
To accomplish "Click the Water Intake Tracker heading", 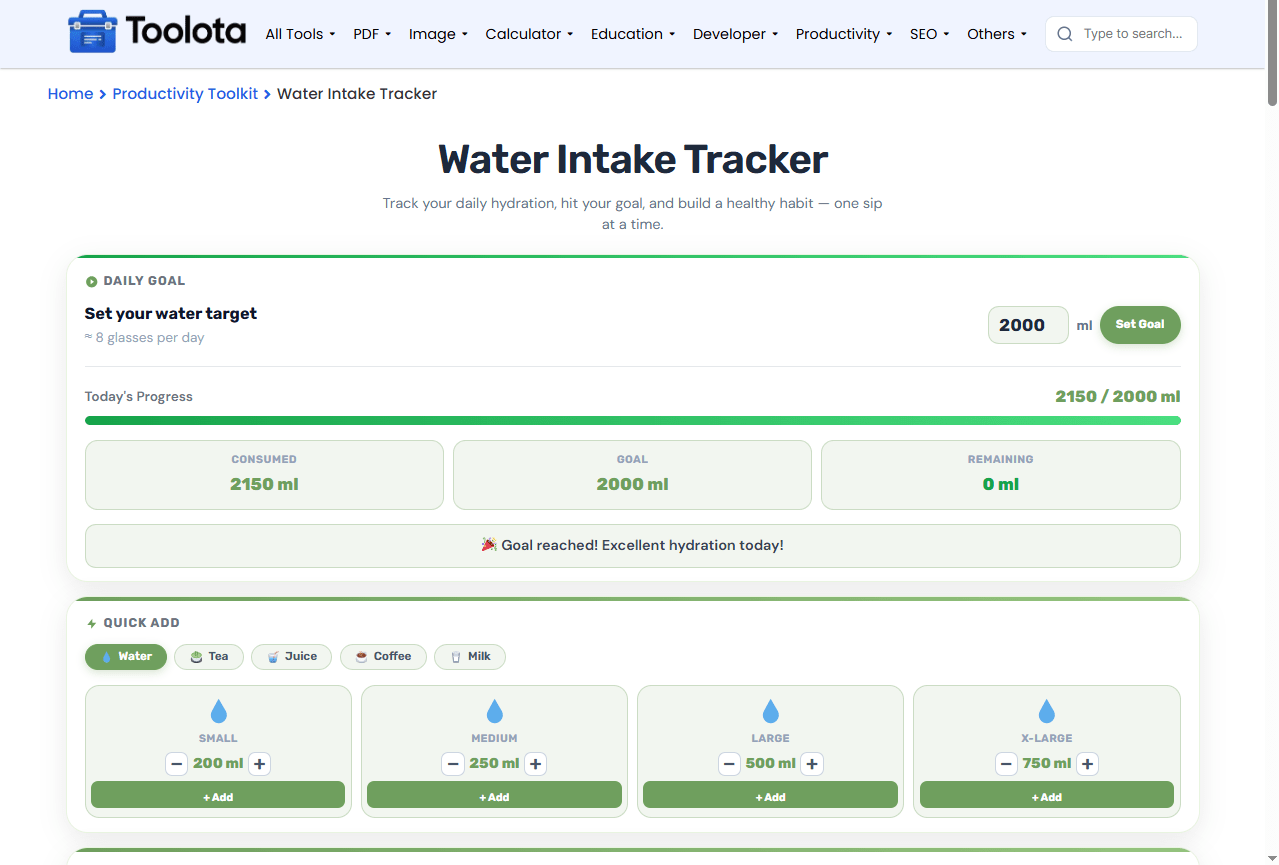I will click(633, 160).
